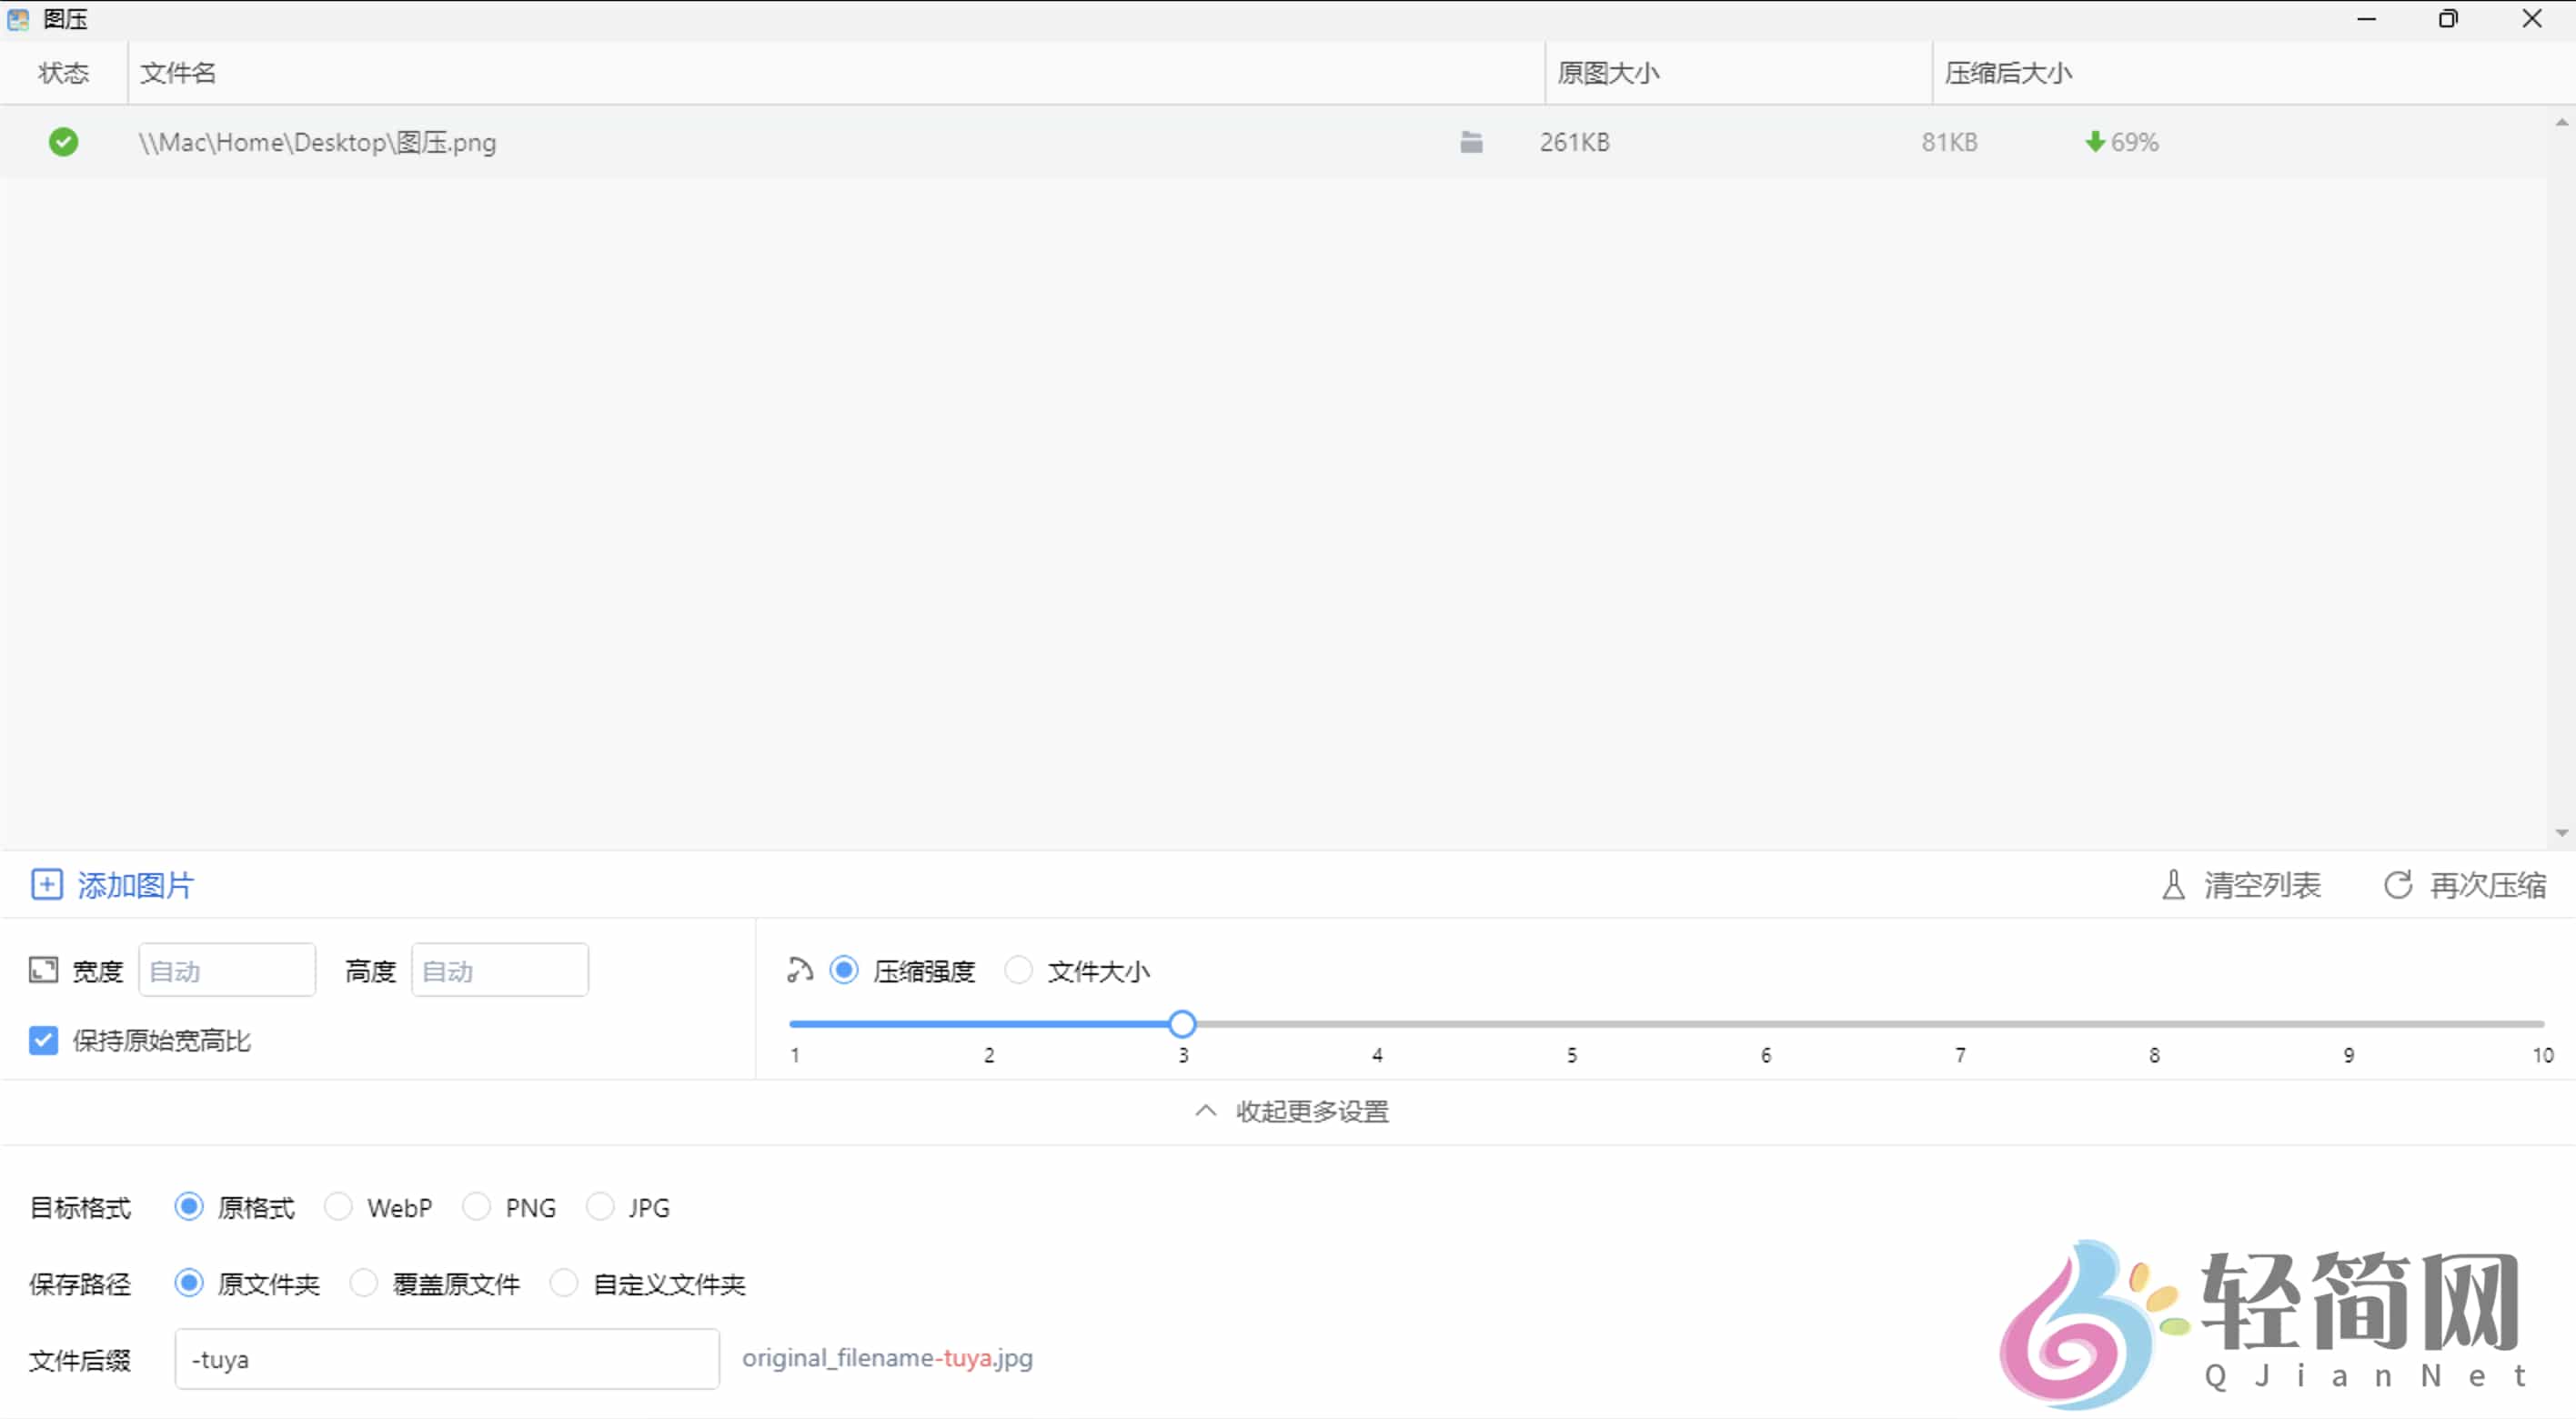Image resolution: width=2576 pixels, height=1419 pixels.
Task: Click the 图压.png file row
Action: click(x=318, y=141)
